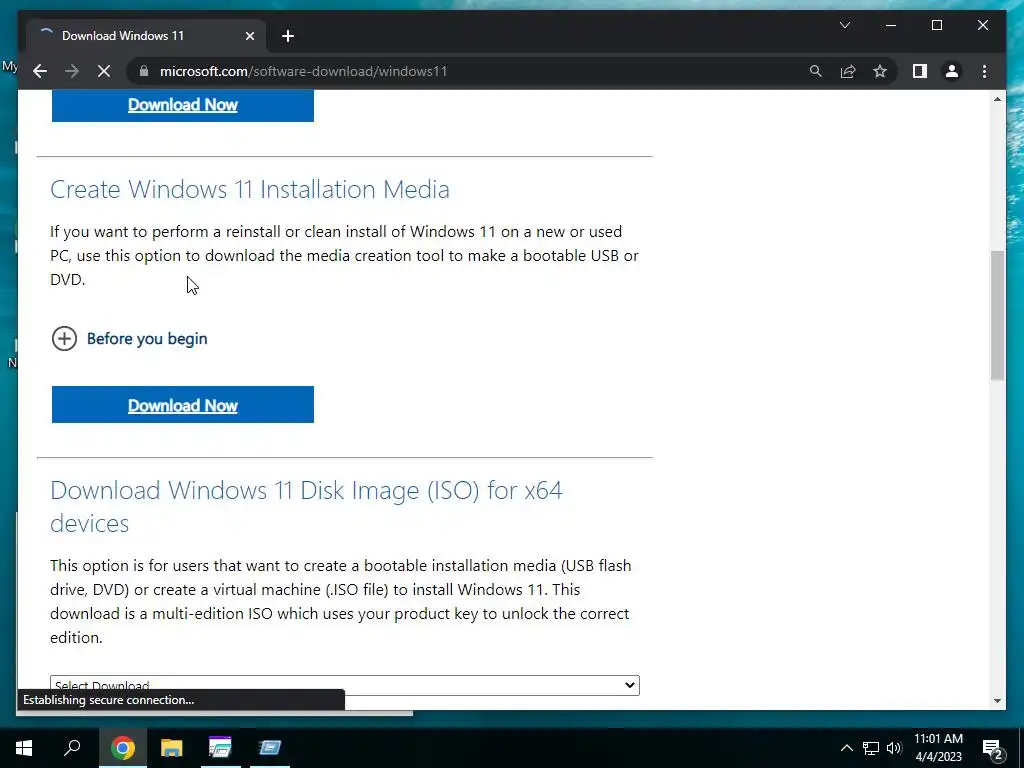Screen dimensions: 1024x768
Task: Expand Before you begin section
Action: click(64, 338)
